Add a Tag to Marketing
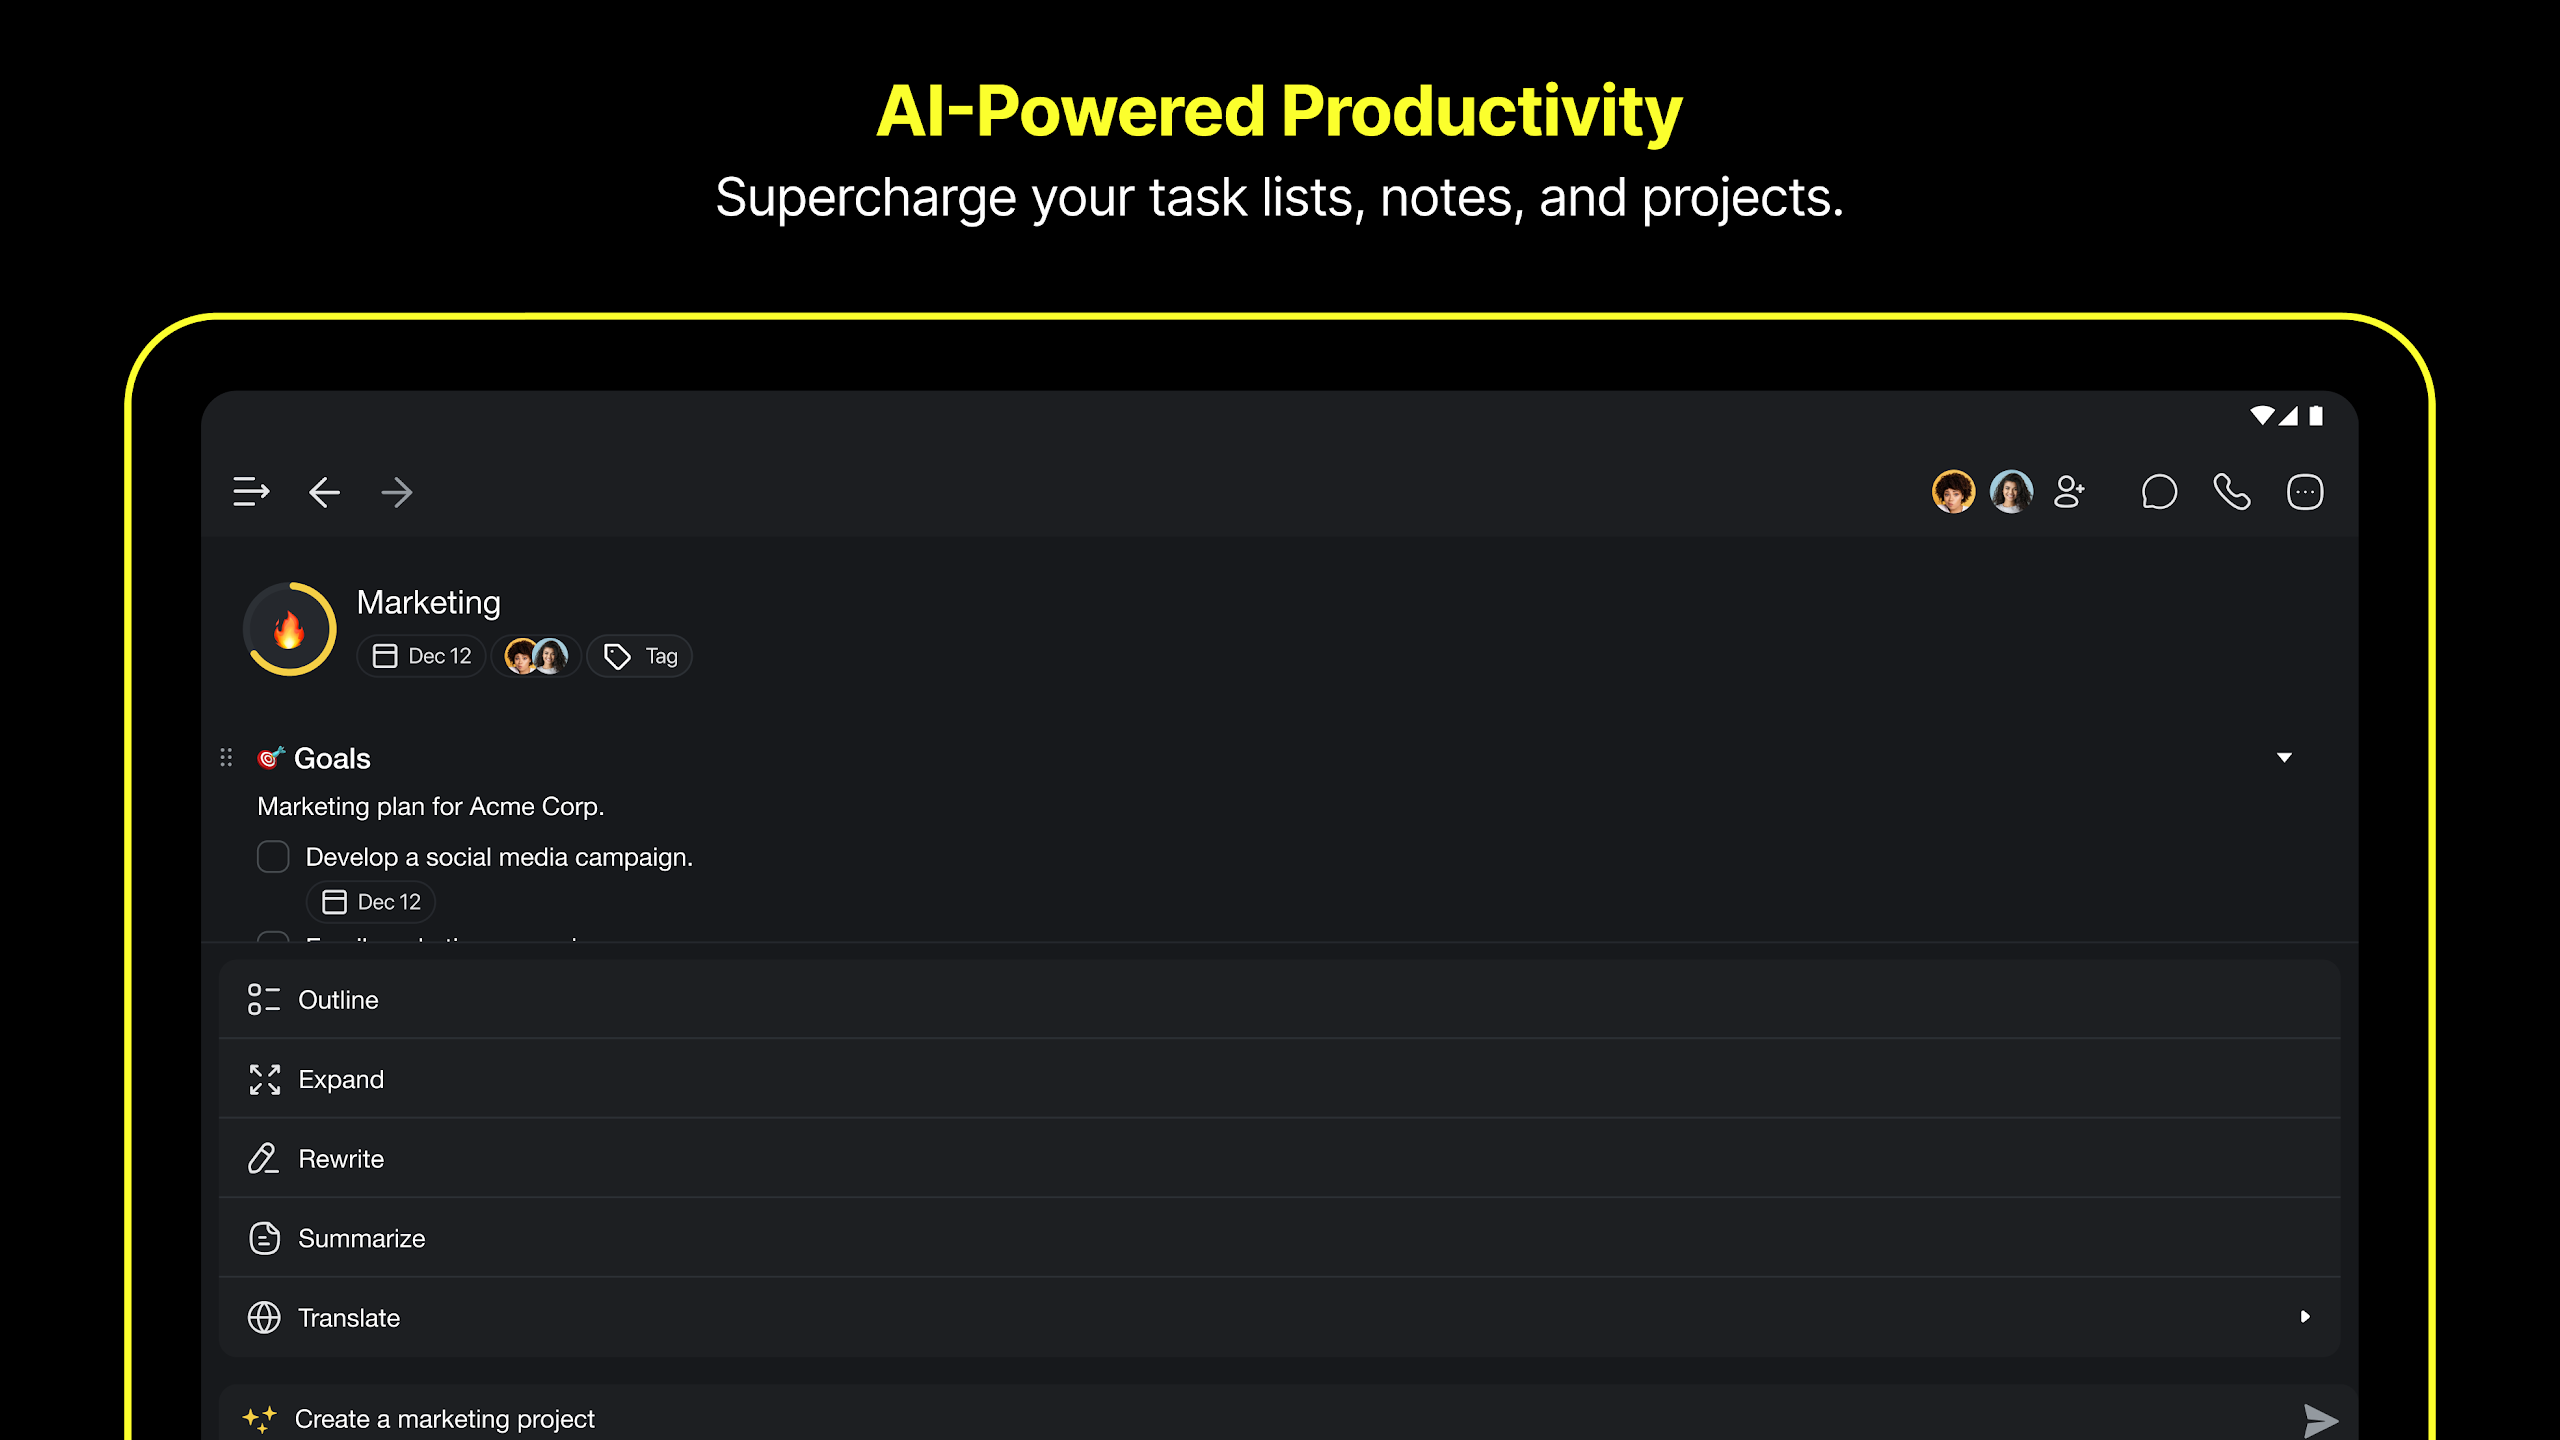The height and width of the screenshot is (1440, 2560). (640, 656)
